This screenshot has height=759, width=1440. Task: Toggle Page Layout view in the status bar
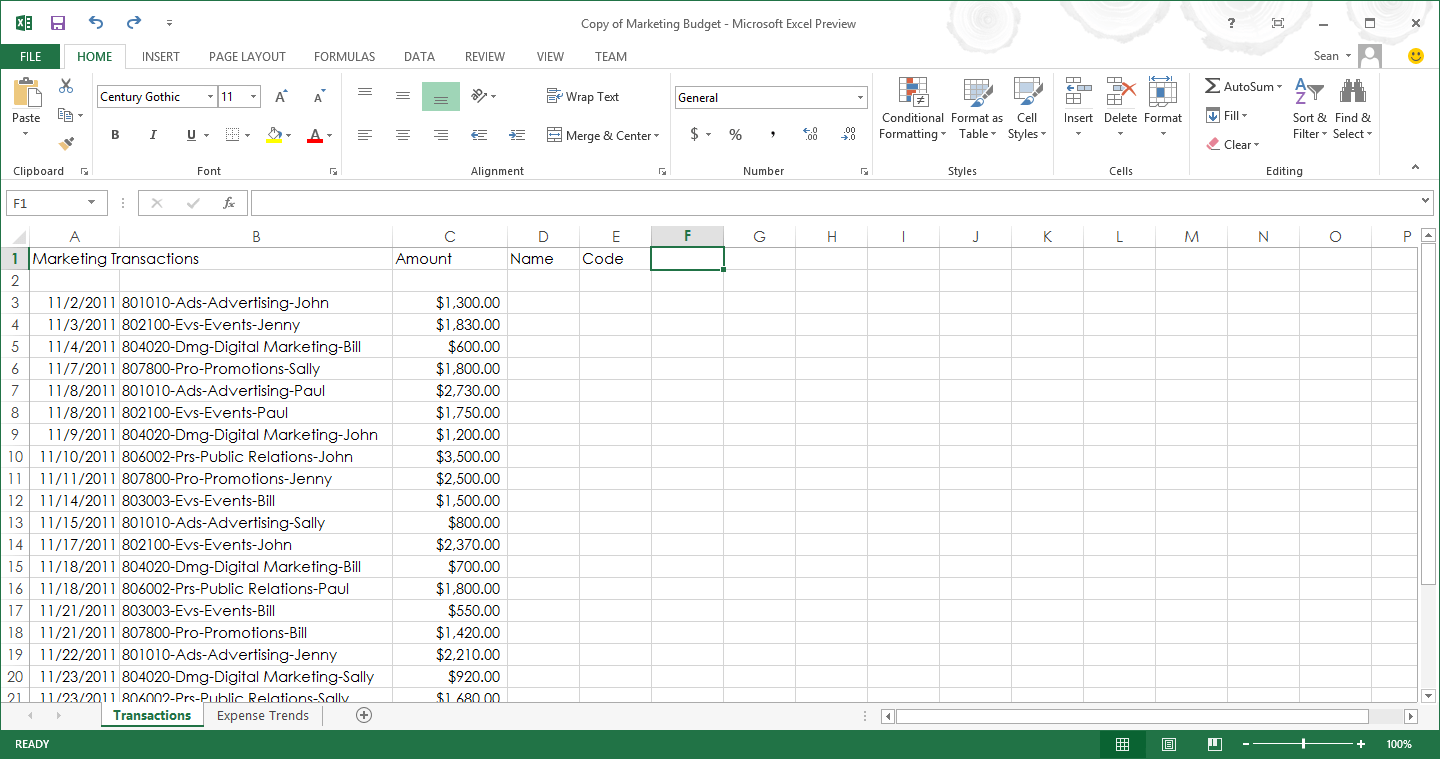click(1167, 744)
